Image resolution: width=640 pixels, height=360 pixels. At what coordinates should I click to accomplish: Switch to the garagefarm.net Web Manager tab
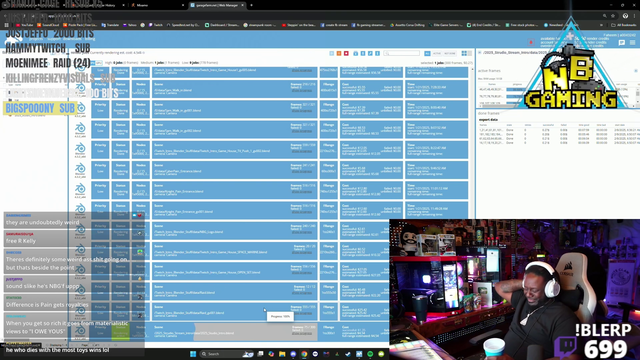click(217, 5)
